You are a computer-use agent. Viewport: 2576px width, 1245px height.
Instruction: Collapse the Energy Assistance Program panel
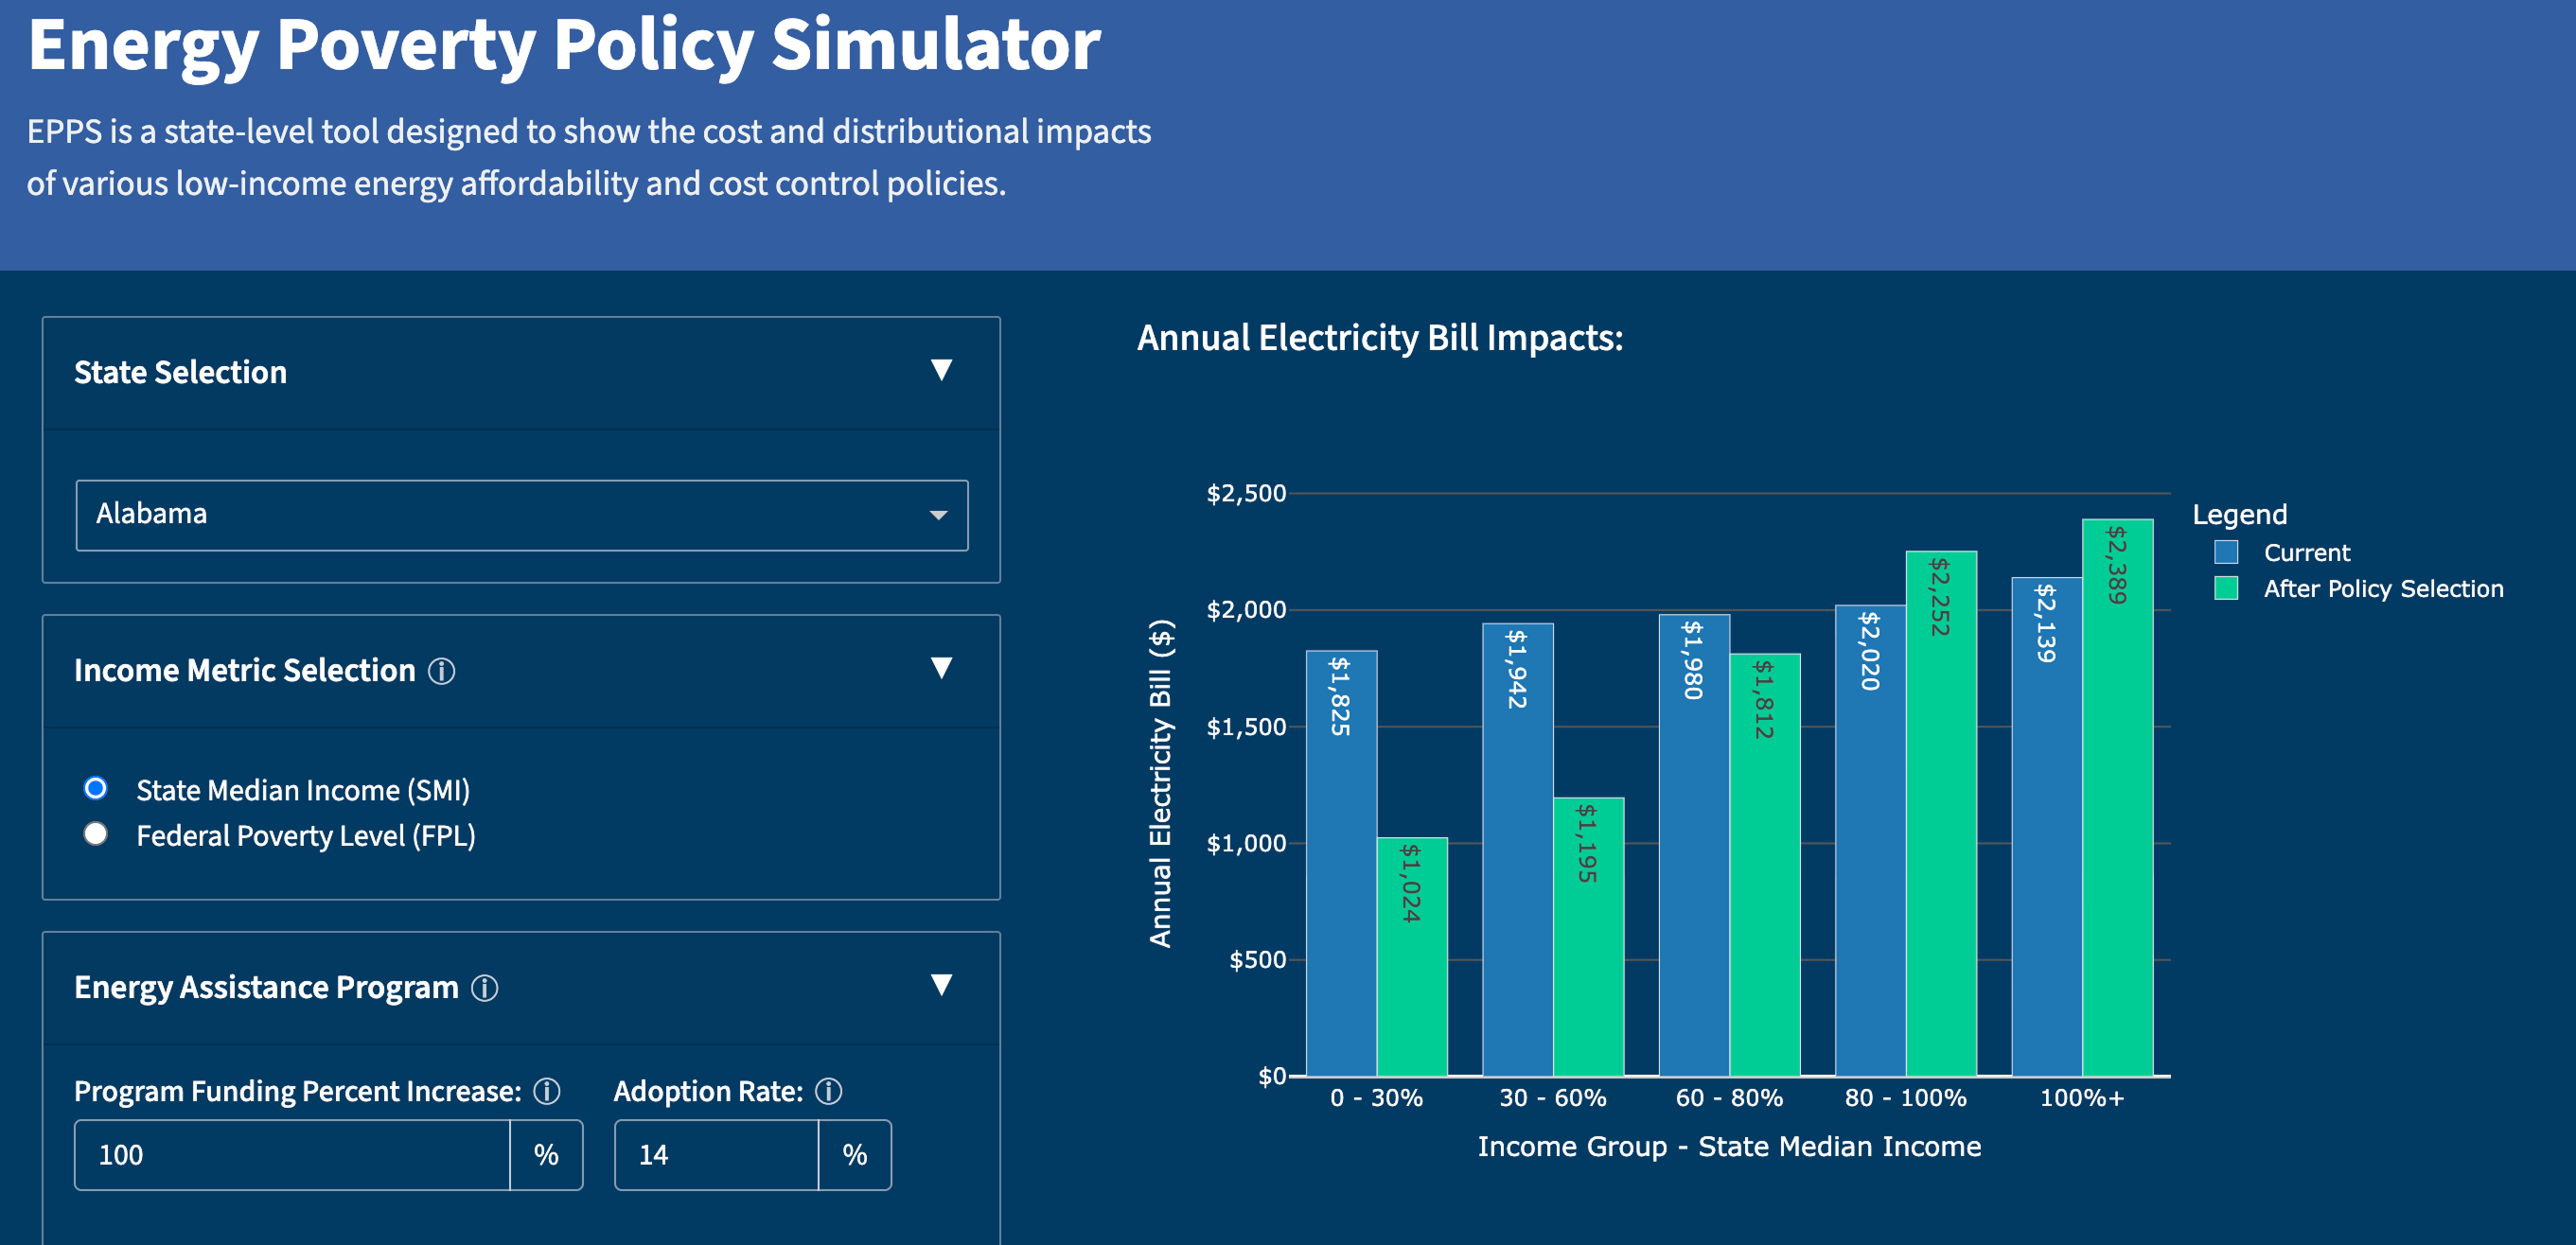(x=940, y=986)
